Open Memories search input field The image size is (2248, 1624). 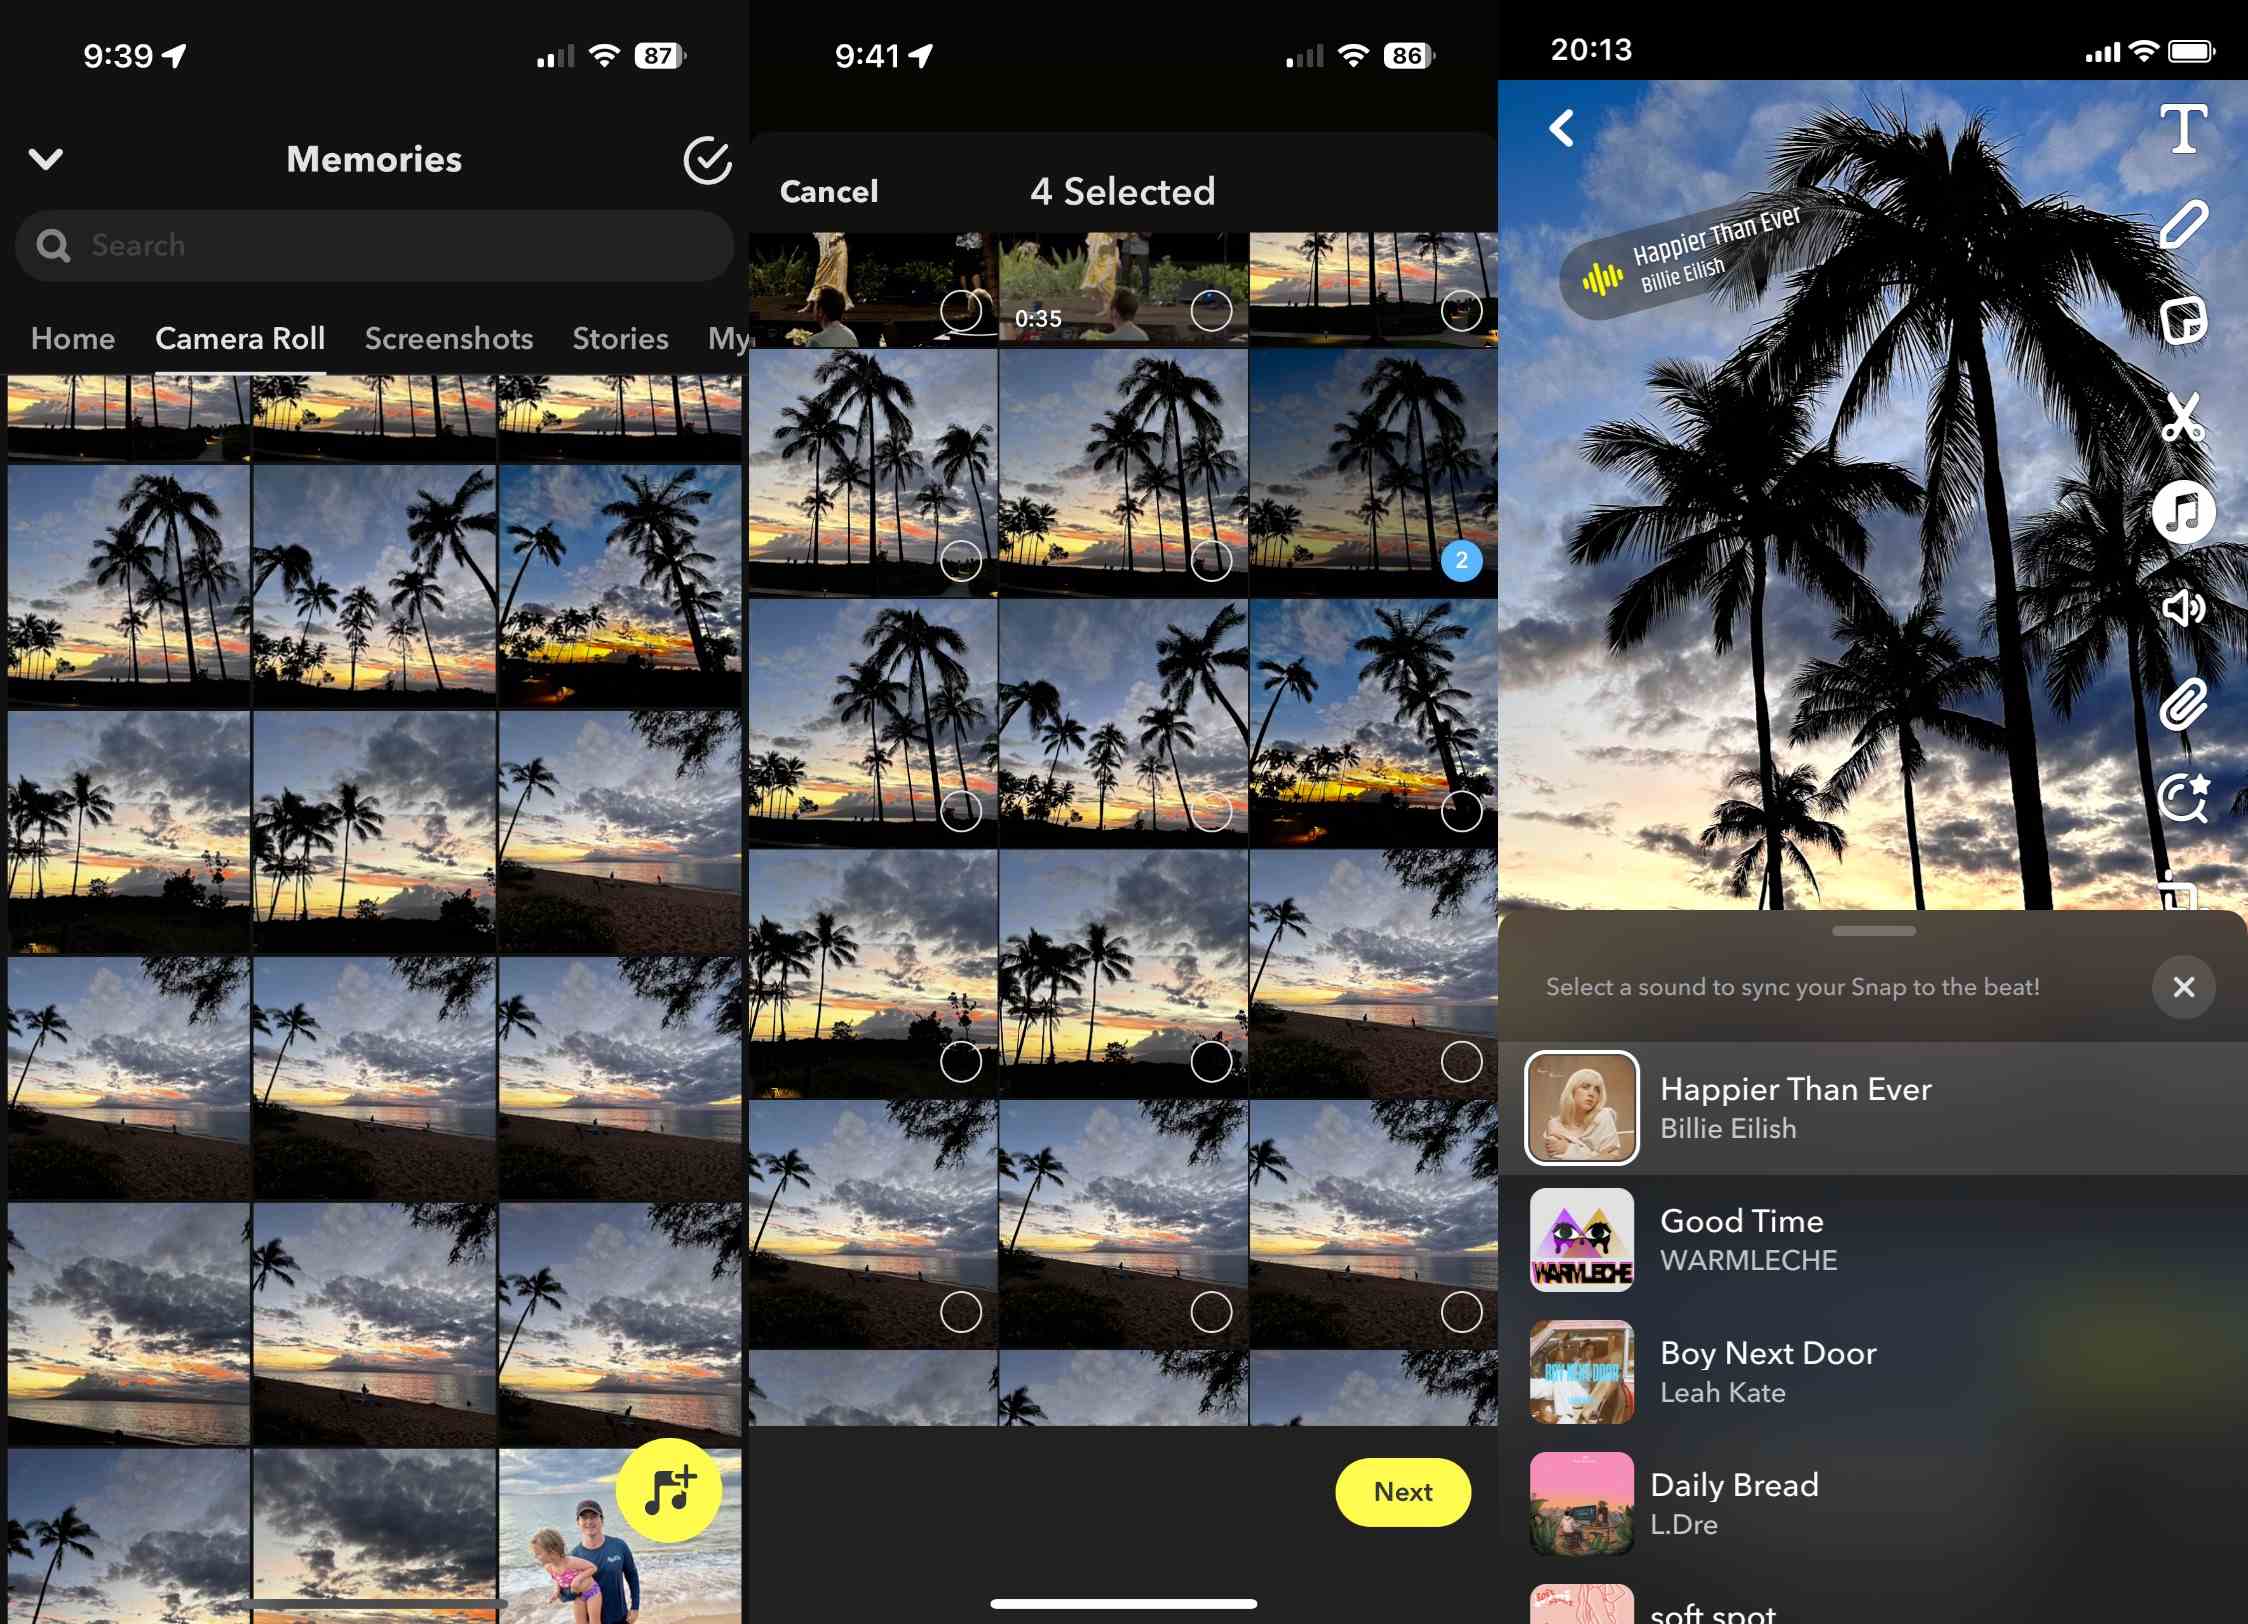(375, 244)
